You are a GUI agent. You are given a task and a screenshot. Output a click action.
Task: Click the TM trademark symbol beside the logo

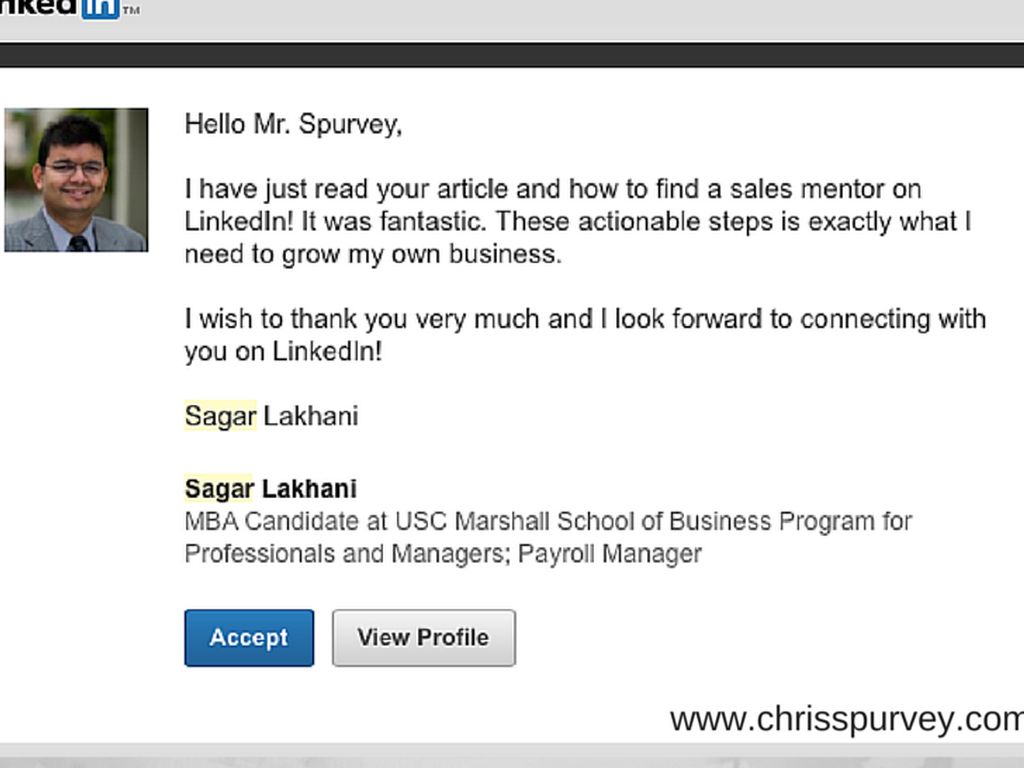click(131, 11)
